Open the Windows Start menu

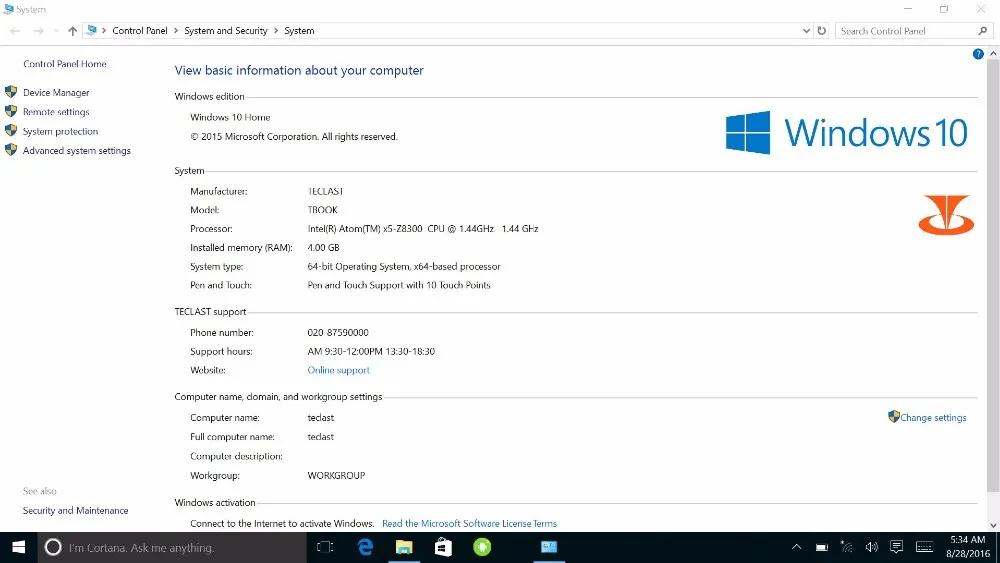coord(18,548)
